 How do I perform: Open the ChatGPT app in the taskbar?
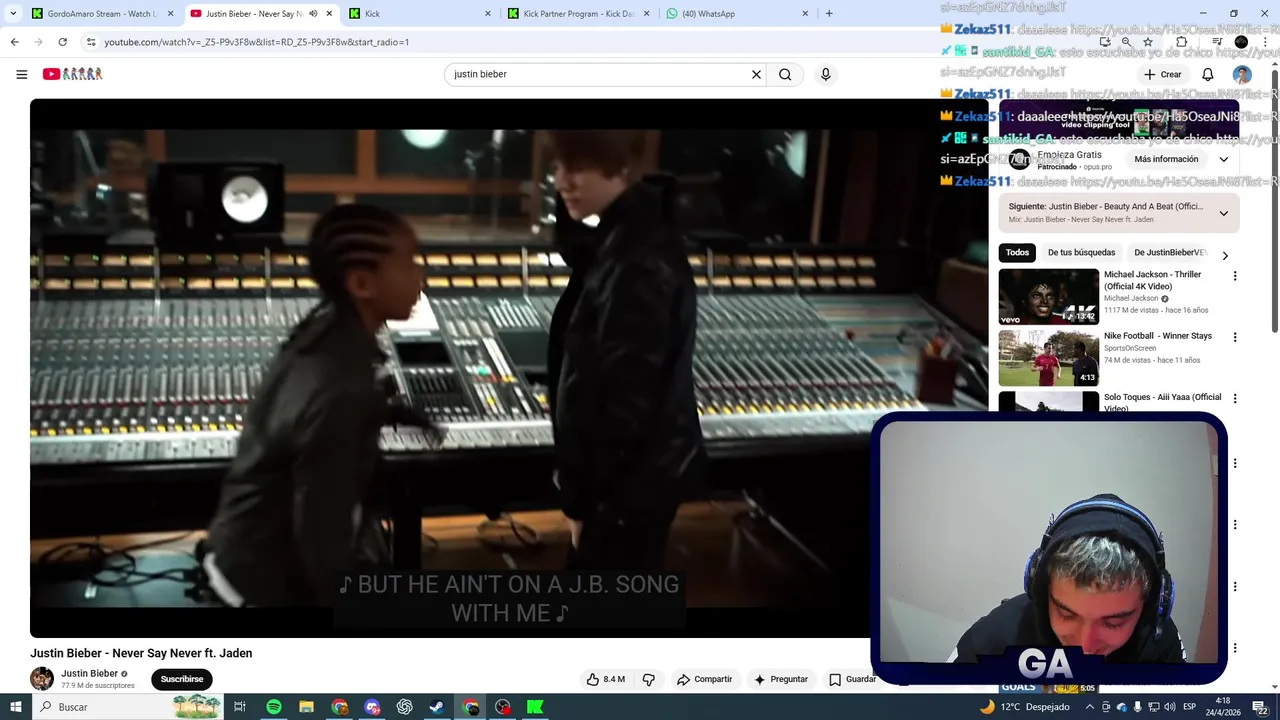(x=404, y=707)
